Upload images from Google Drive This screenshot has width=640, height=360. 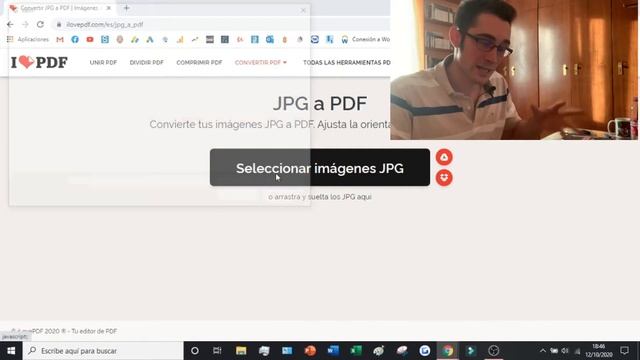point(444,157)
